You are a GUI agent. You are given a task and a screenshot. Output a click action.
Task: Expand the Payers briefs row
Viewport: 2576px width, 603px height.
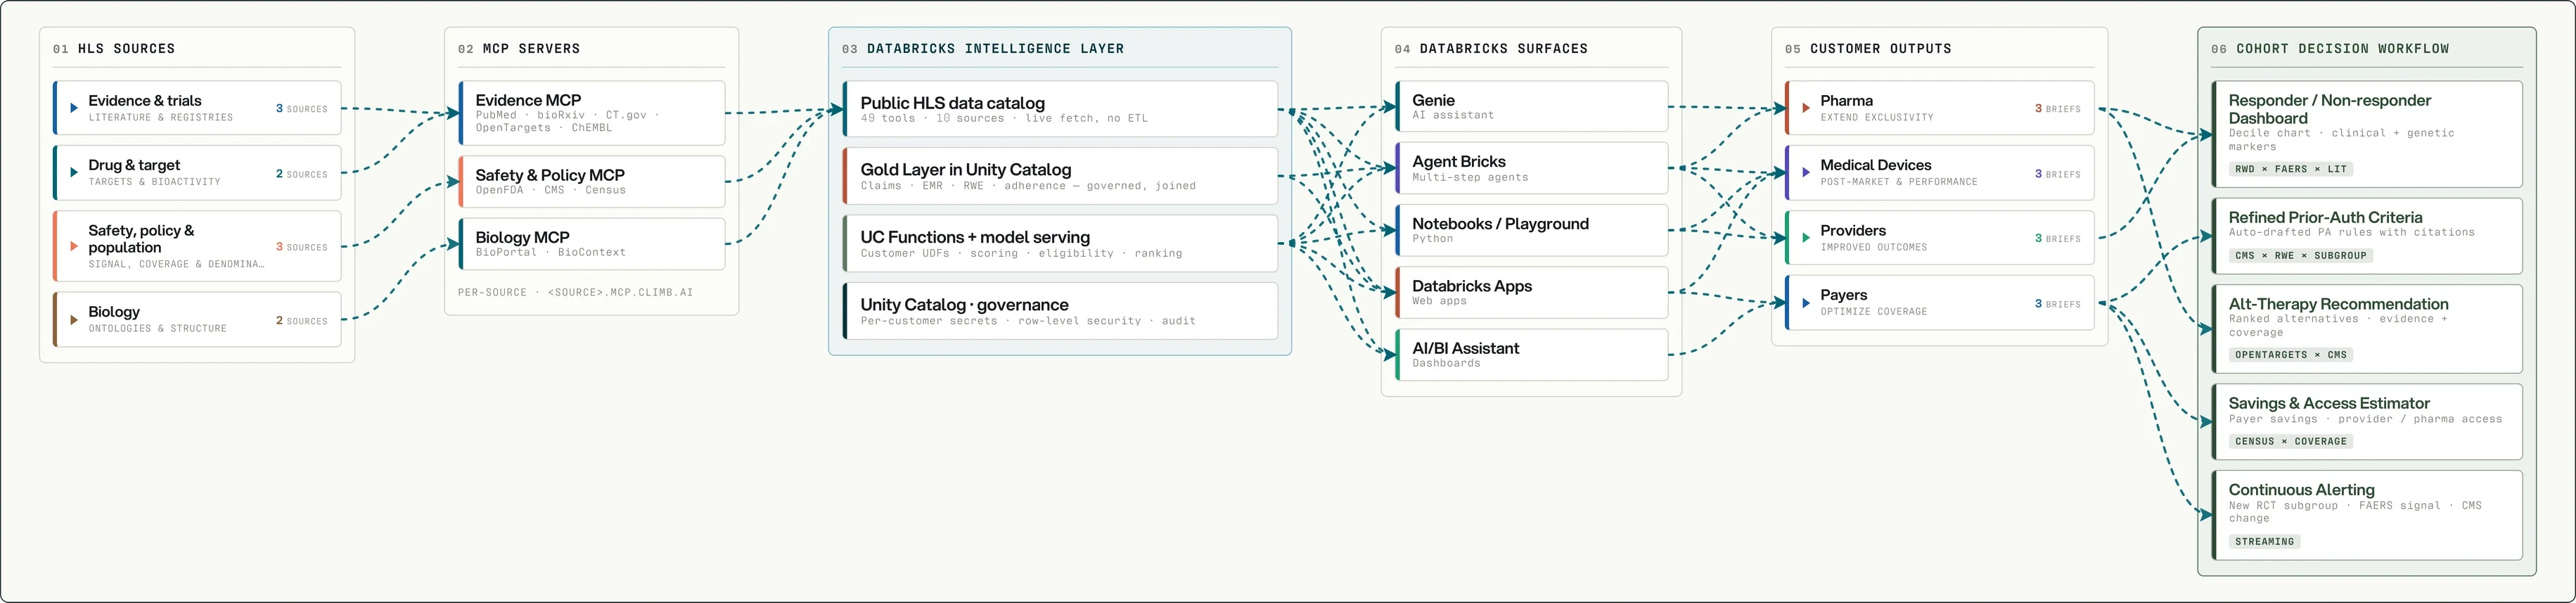coord(1940,303)
